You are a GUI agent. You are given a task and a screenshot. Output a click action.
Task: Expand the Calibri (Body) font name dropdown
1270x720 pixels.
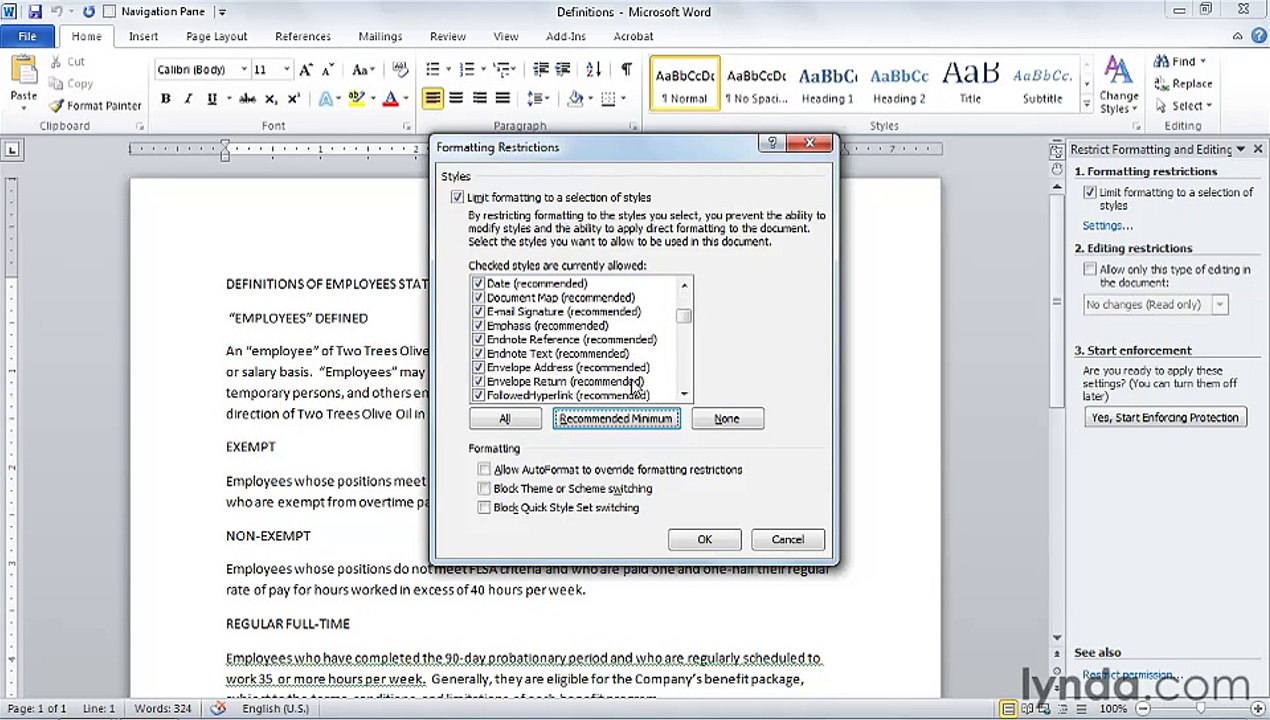click(x=243, y=70)
